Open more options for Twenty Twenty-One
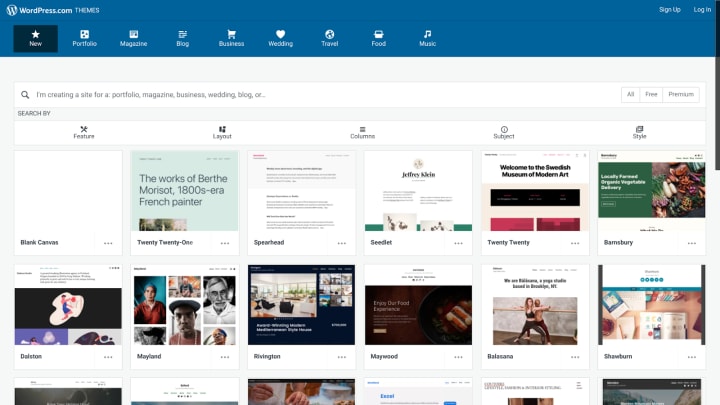 [225, 243]
